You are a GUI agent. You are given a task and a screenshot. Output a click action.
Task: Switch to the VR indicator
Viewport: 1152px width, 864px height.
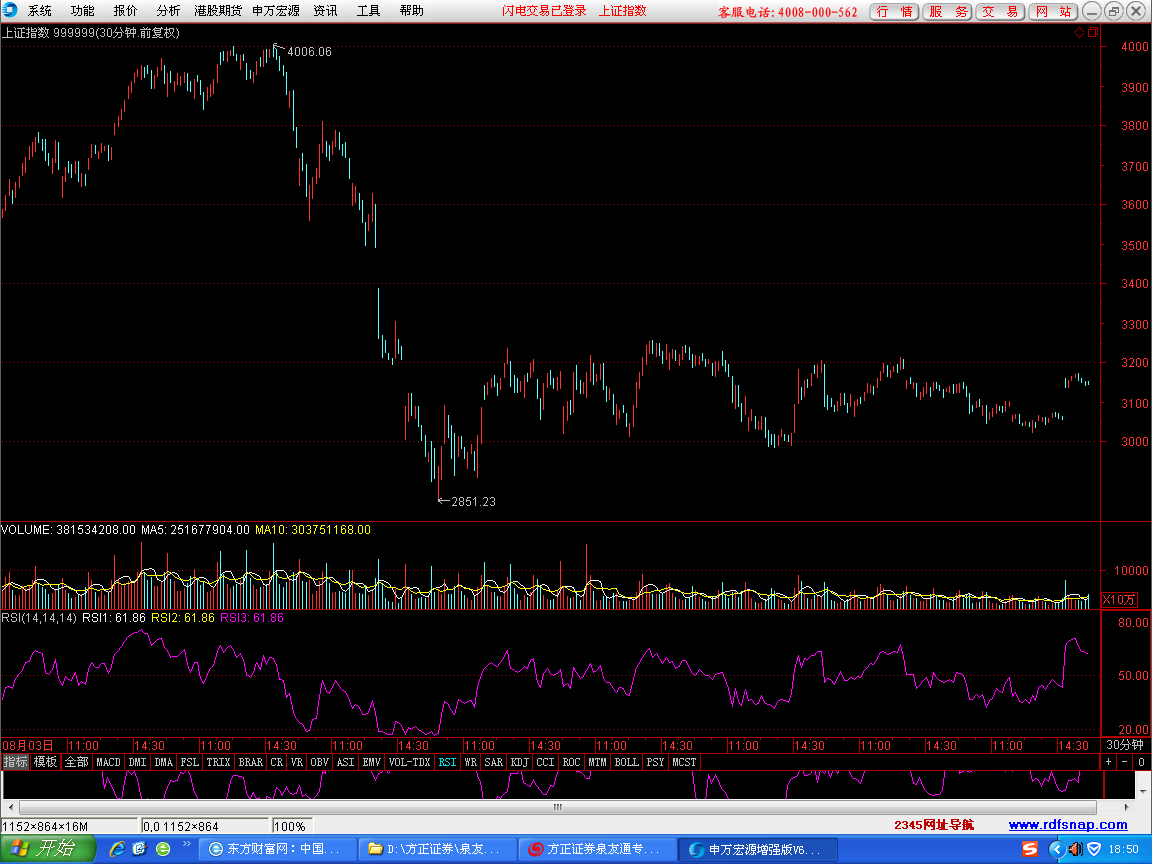pyautogui.click(x=297, y=762)
